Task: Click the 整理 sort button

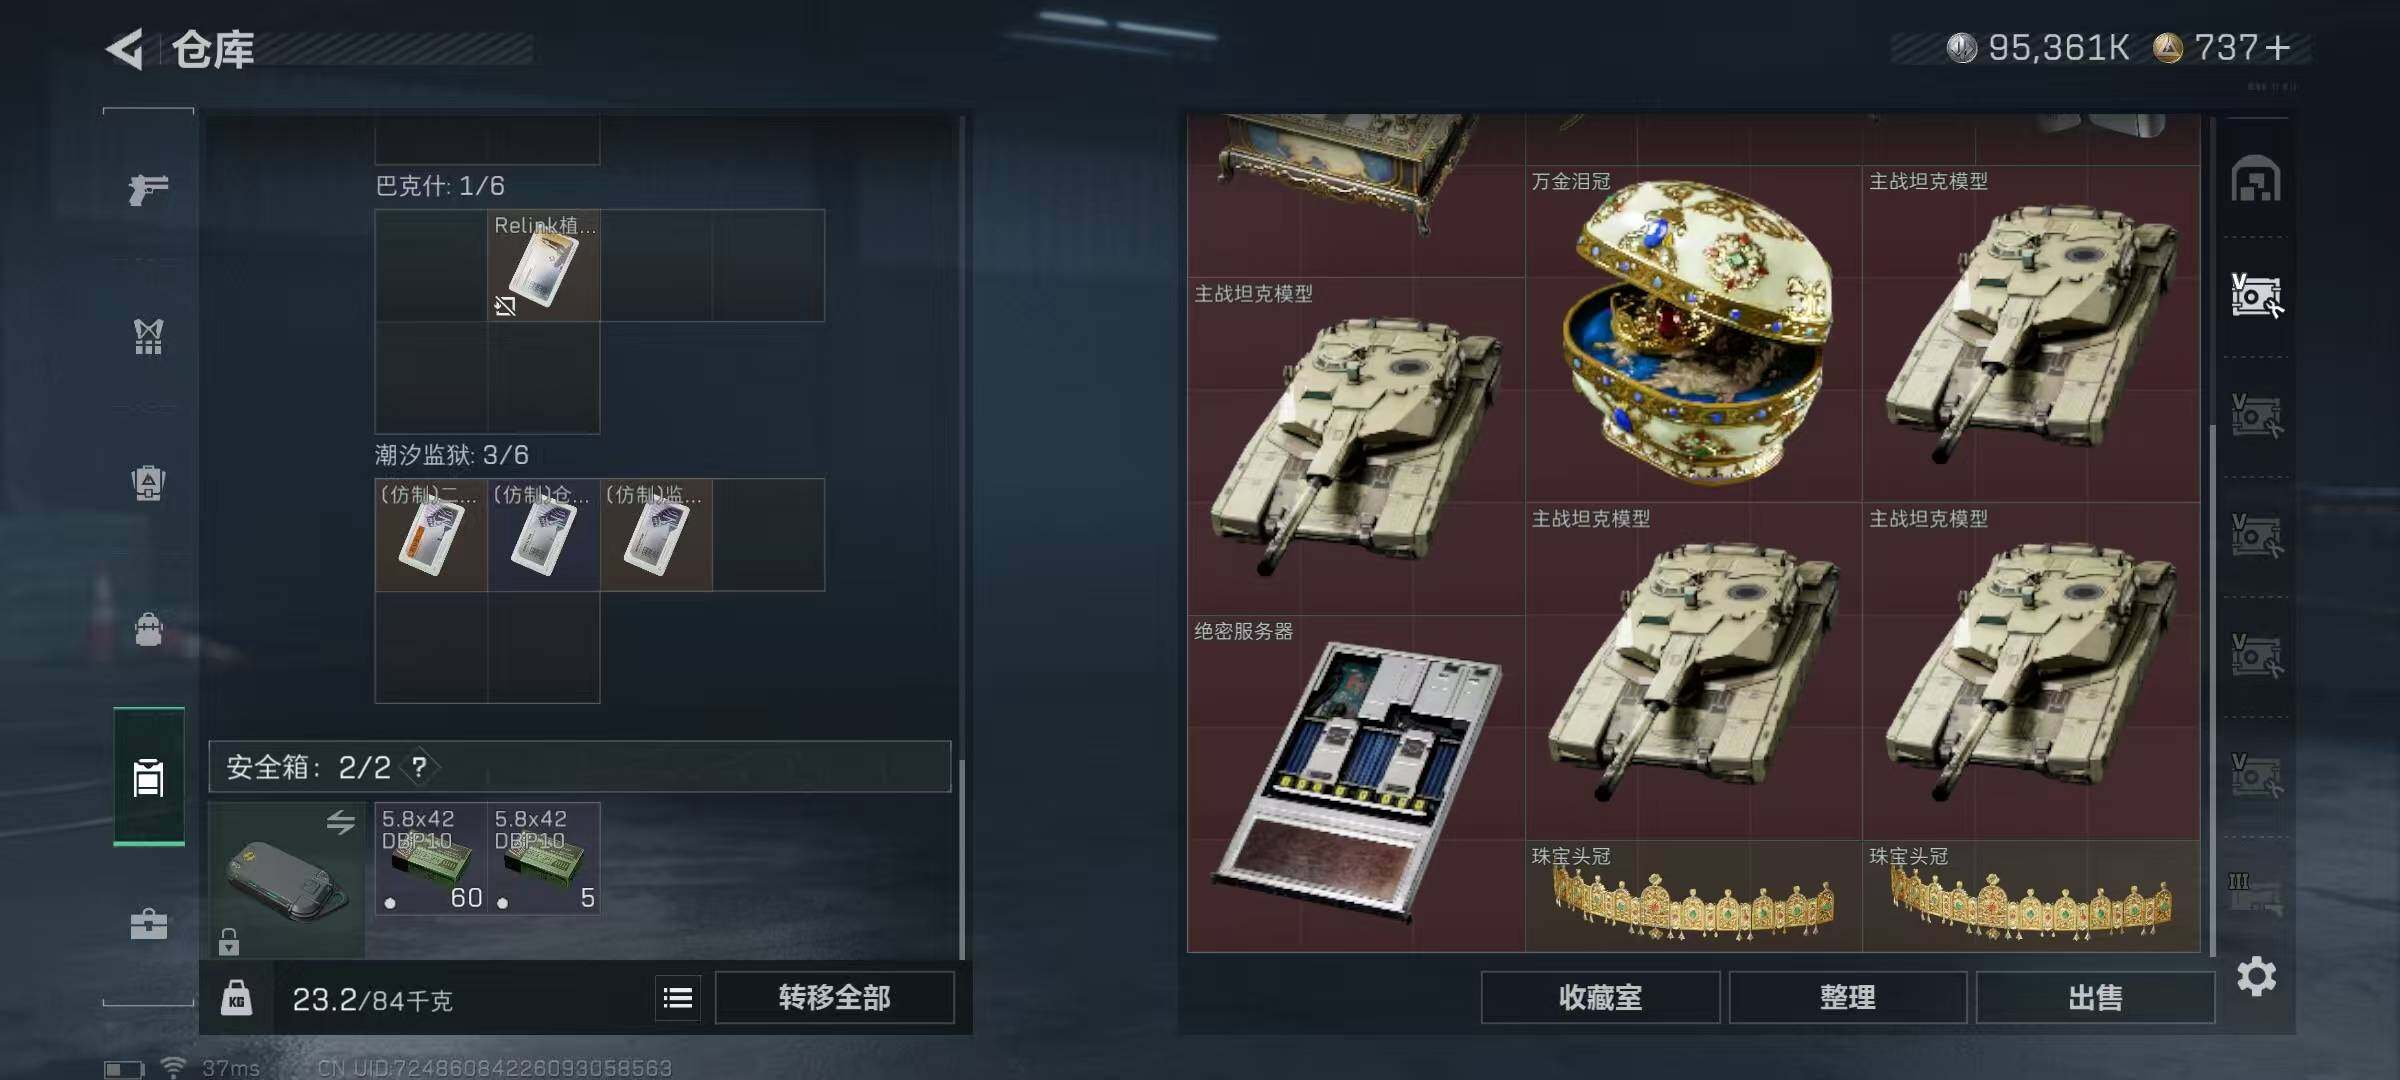Action: [1848, 997]
